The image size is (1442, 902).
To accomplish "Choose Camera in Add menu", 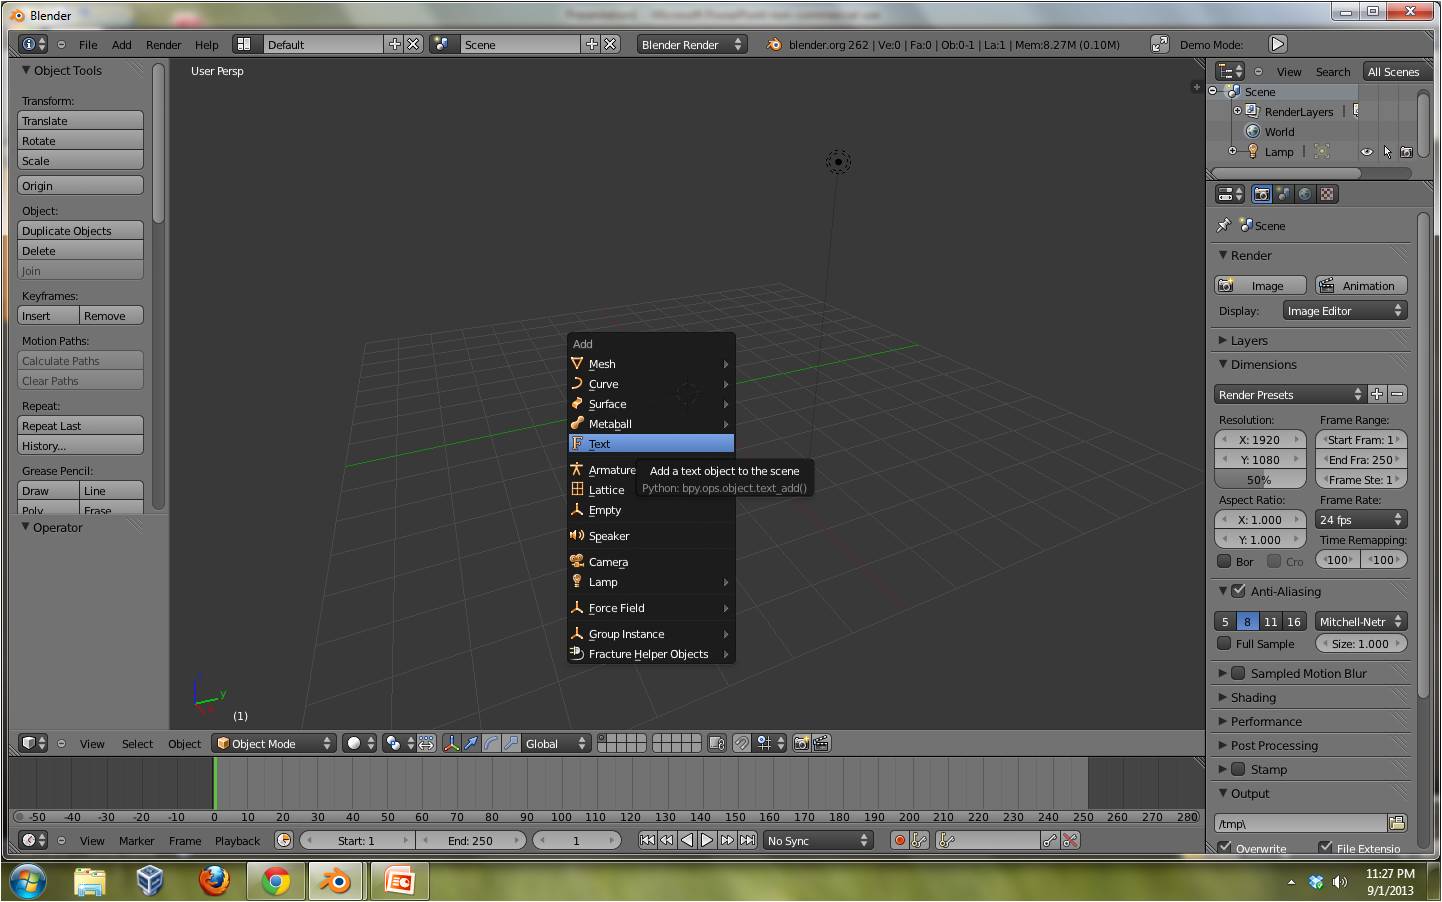I will pos(651,562).
